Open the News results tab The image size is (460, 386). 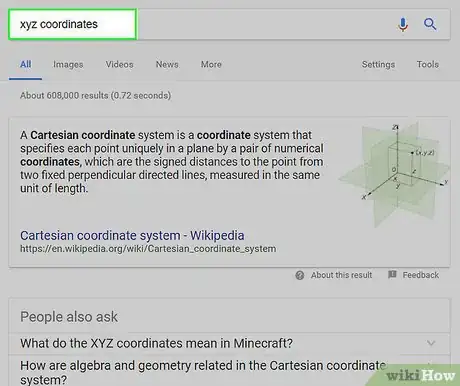[167, 64]
